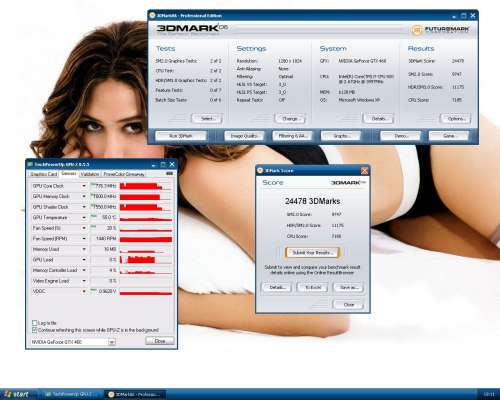
Task: Open the Windows Start button
Action: click(17, 394)
